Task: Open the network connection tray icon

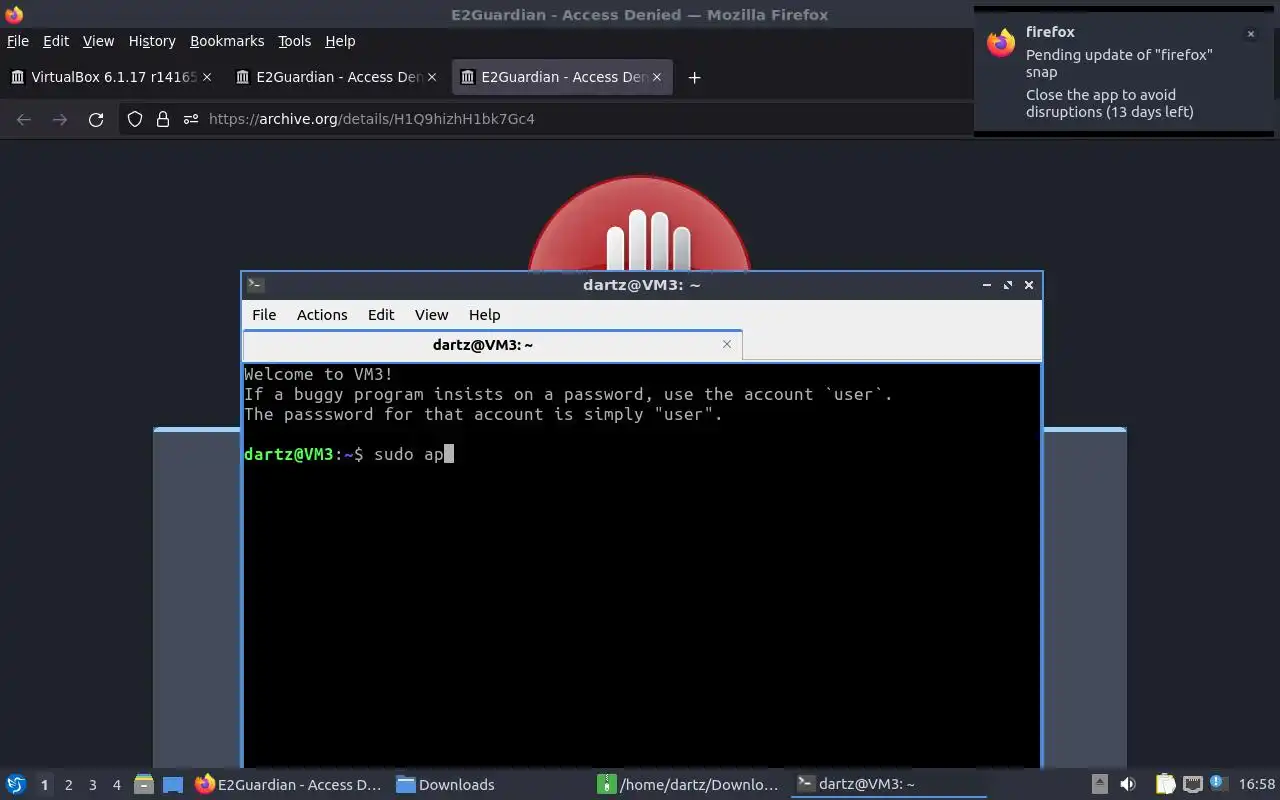Action: (x=1192, y=784)
